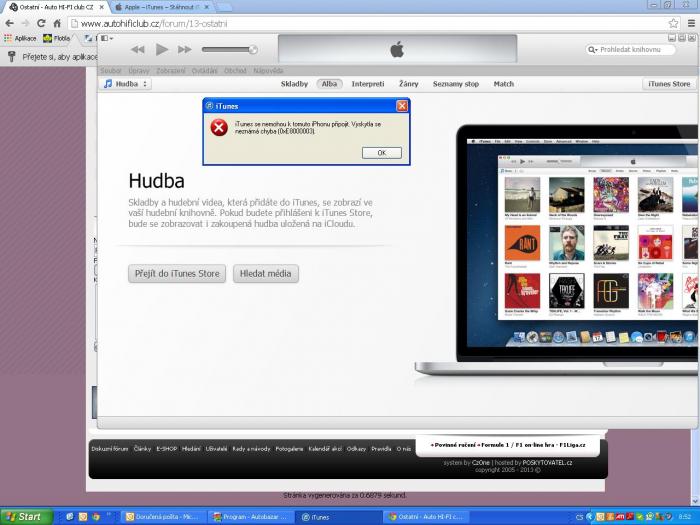Expand the Hudba library dropdown
700x525 pixels.
coord(126,84)
